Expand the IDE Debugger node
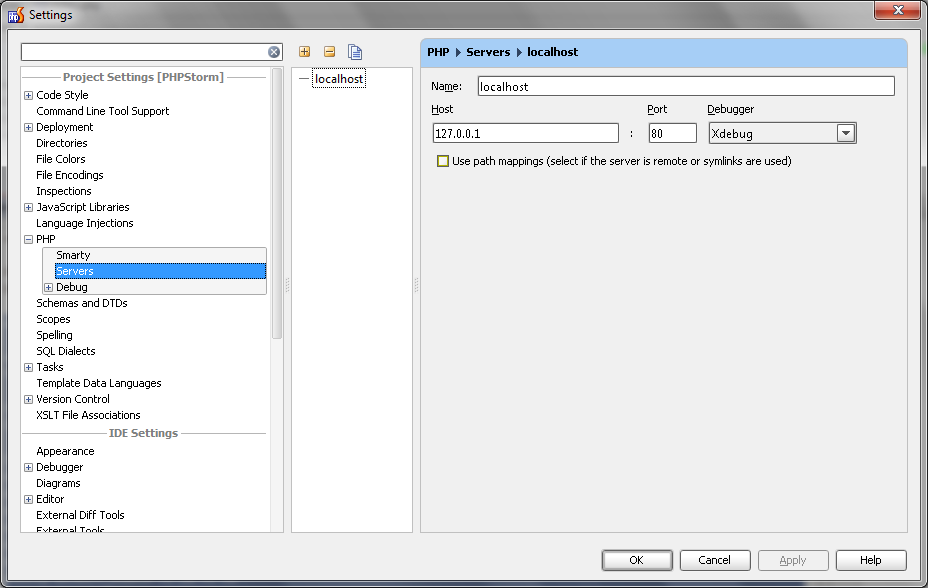Image resolution: width=928 pixels, height=588 pixels. [28, 467]
